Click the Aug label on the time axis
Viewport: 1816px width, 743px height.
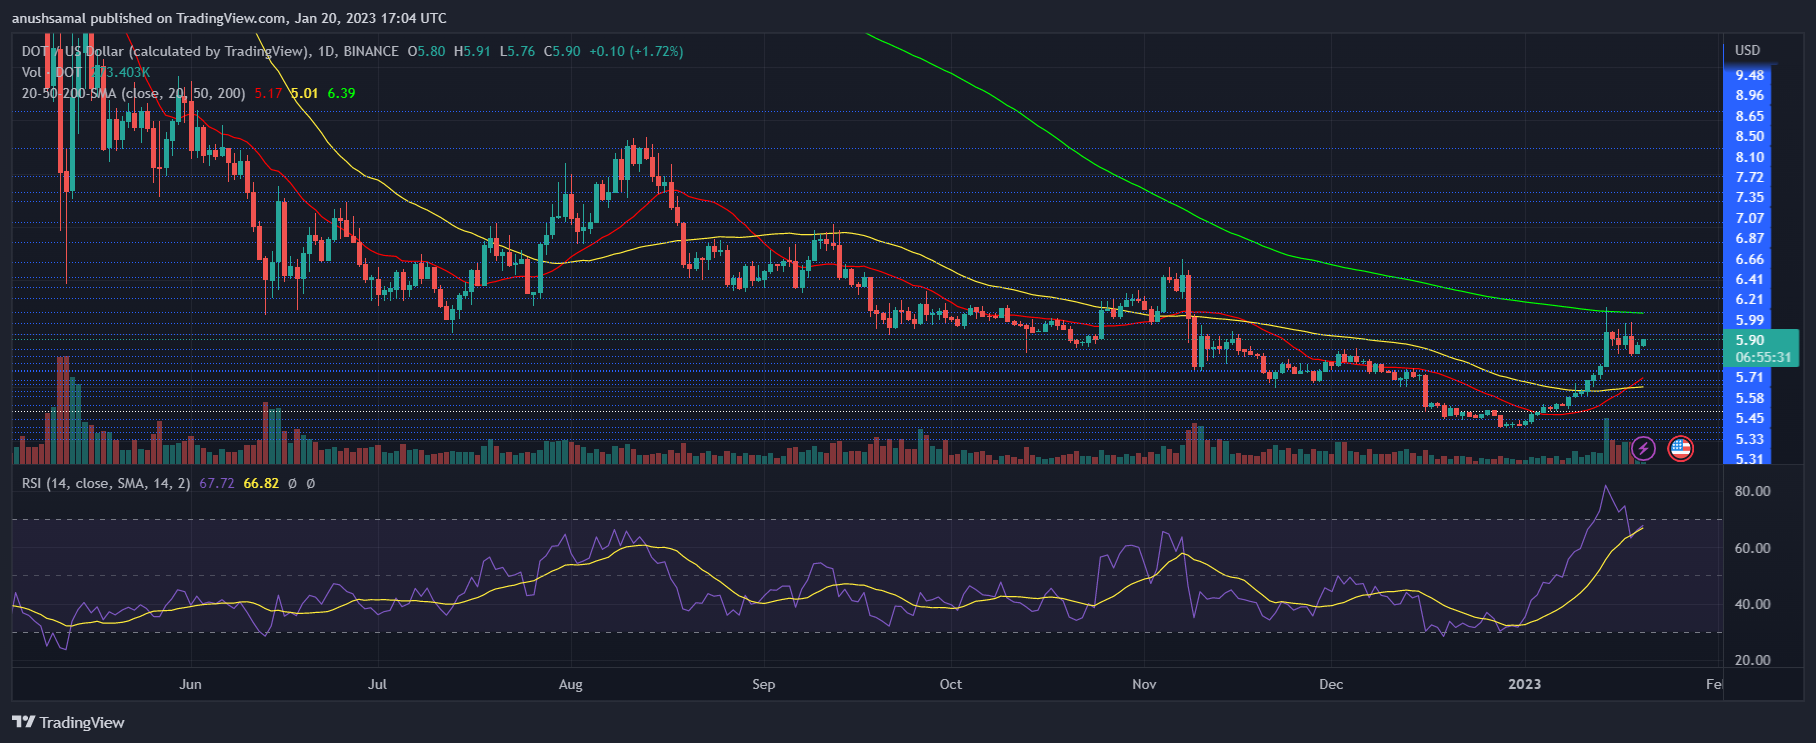coord(570,684)
